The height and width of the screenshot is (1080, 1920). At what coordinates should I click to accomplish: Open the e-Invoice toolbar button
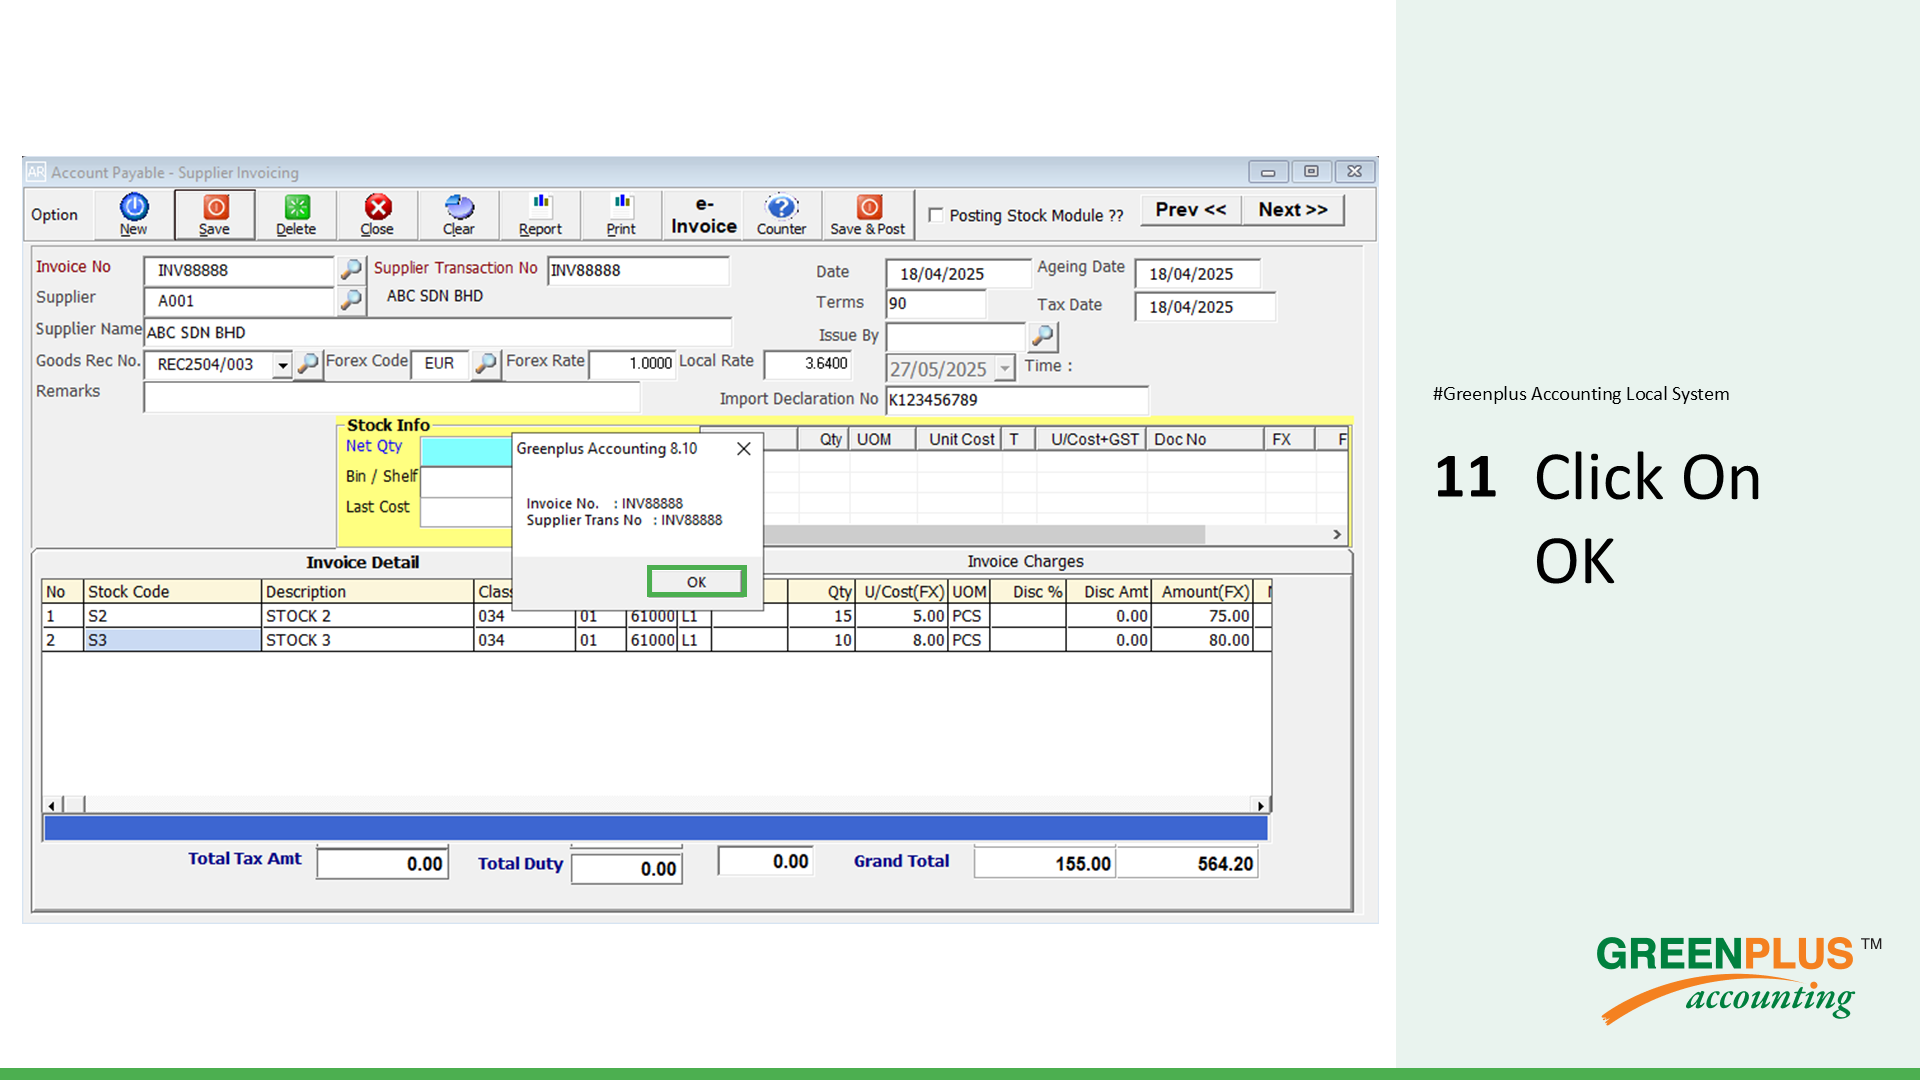704,215
